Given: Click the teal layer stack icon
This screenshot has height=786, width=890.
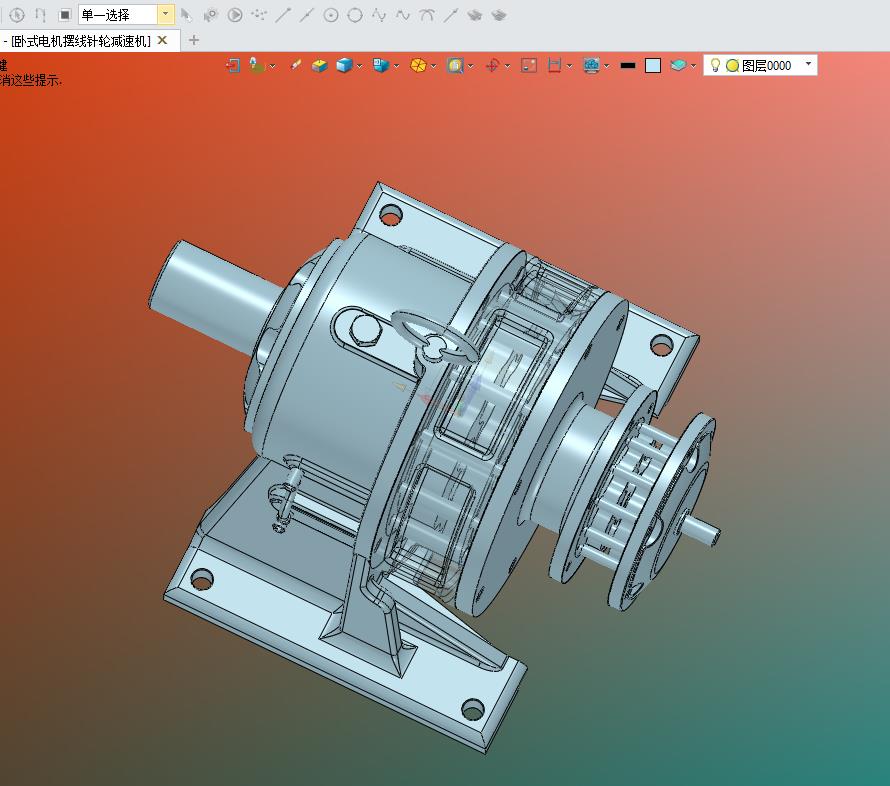Looking at the screenshot, I should click(678, 66).
